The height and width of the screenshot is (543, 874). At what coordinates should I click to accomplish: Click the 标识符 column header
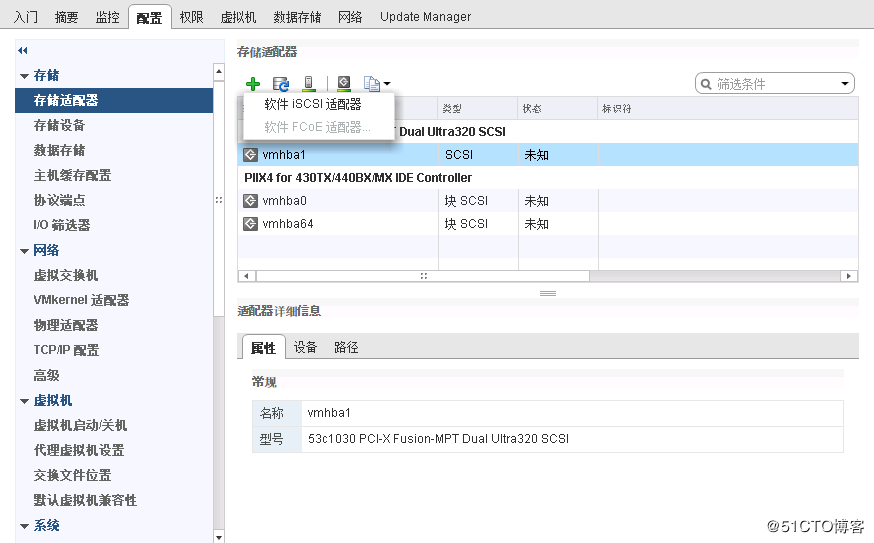click(x=727, y=109)
